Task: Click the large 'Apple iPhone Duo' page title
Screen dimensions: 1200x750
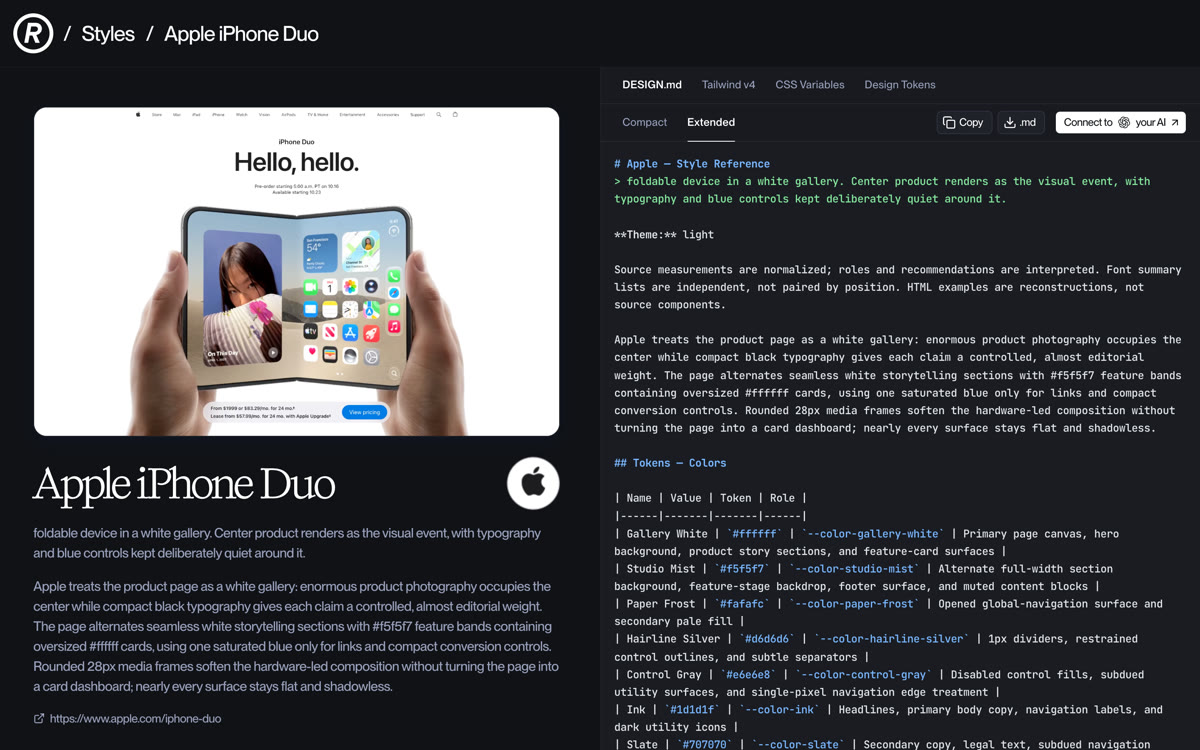Action: tap(184, 484)
